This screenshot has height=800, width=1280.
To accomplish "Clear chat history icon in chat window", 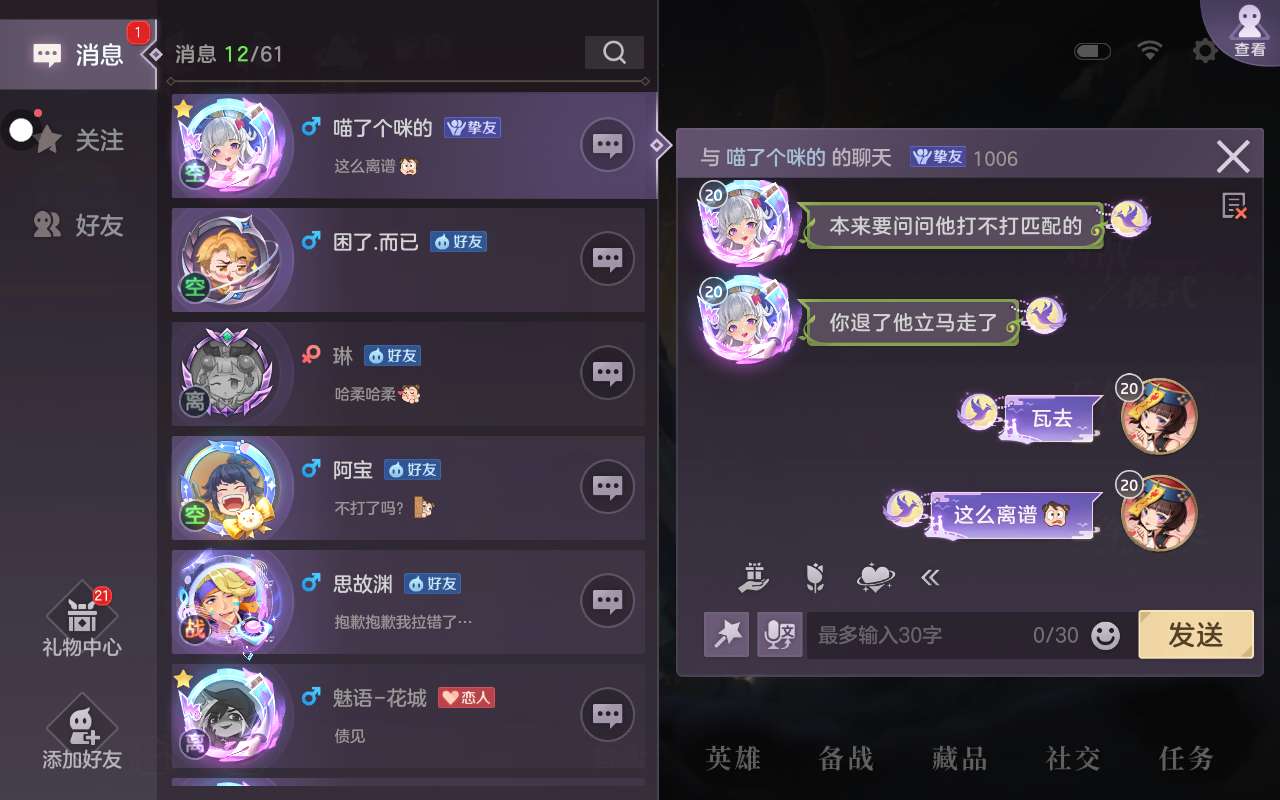I will tap(1234, 206).
